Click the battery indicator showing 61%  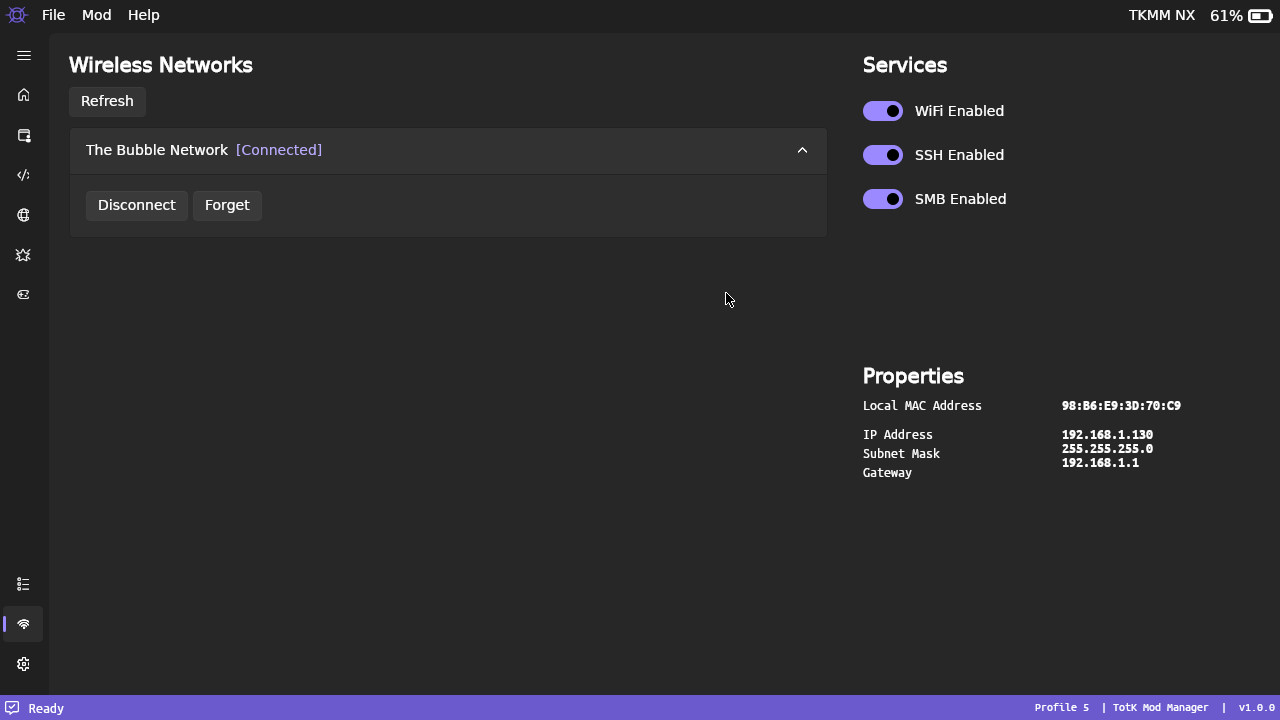[1240, 15]
